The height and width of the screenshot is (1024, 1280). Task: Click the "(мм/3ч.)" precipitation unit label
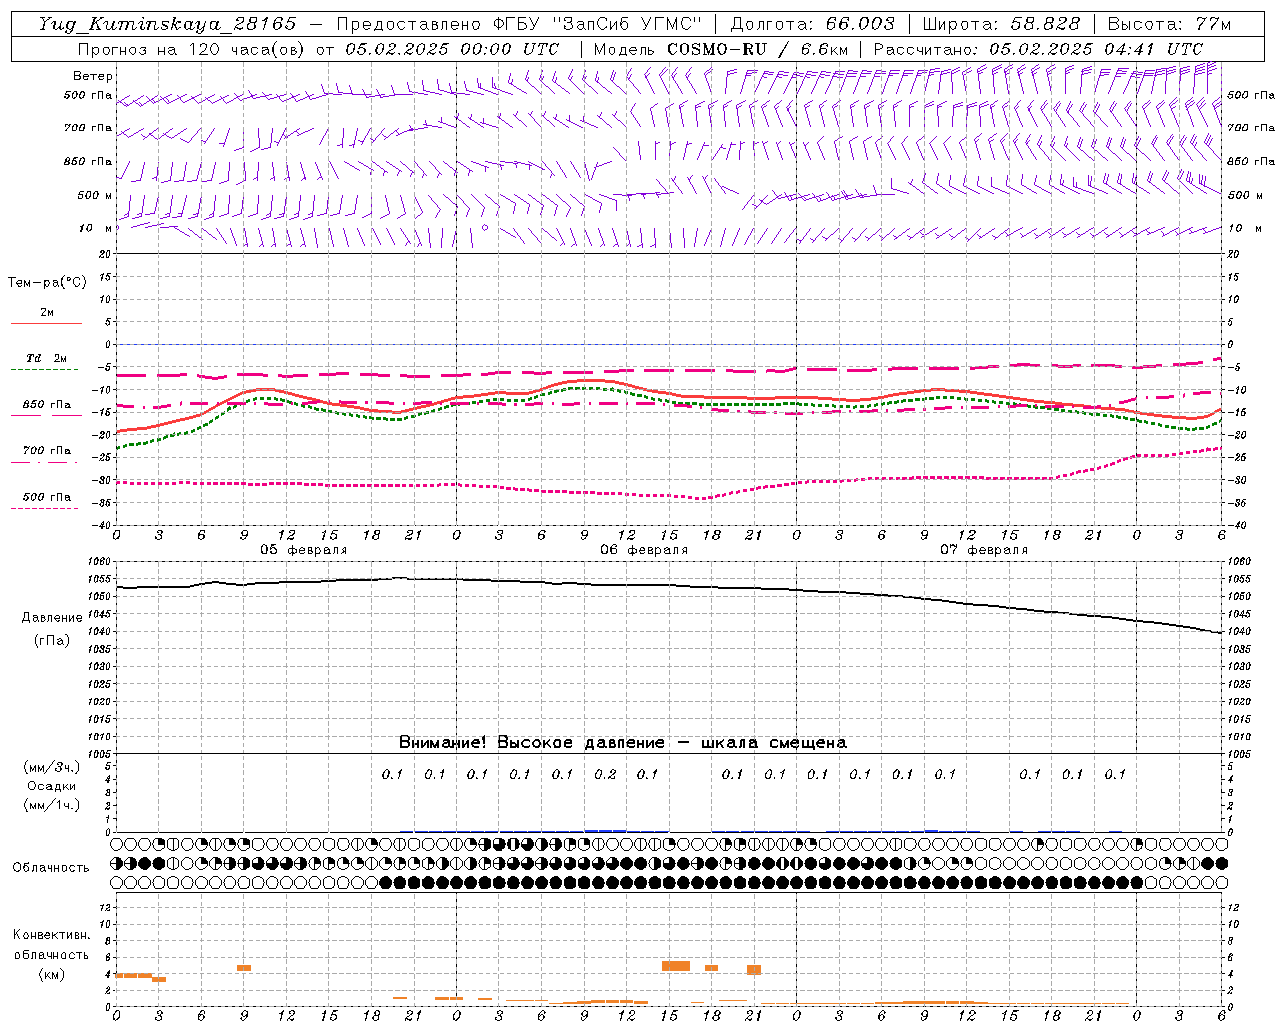coord(52,767)
